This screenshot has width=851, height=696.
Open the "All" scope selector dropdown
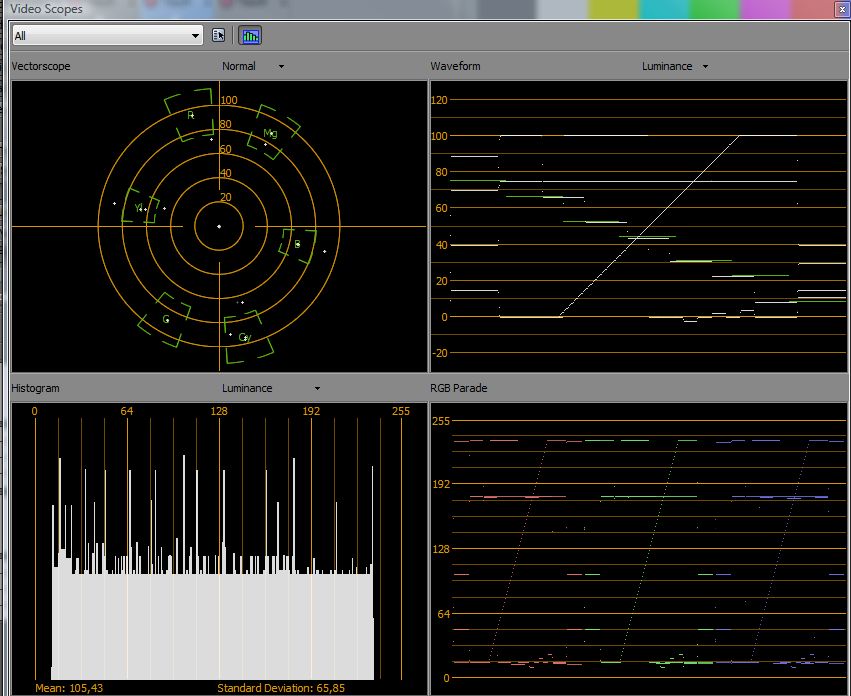point(107,36)
